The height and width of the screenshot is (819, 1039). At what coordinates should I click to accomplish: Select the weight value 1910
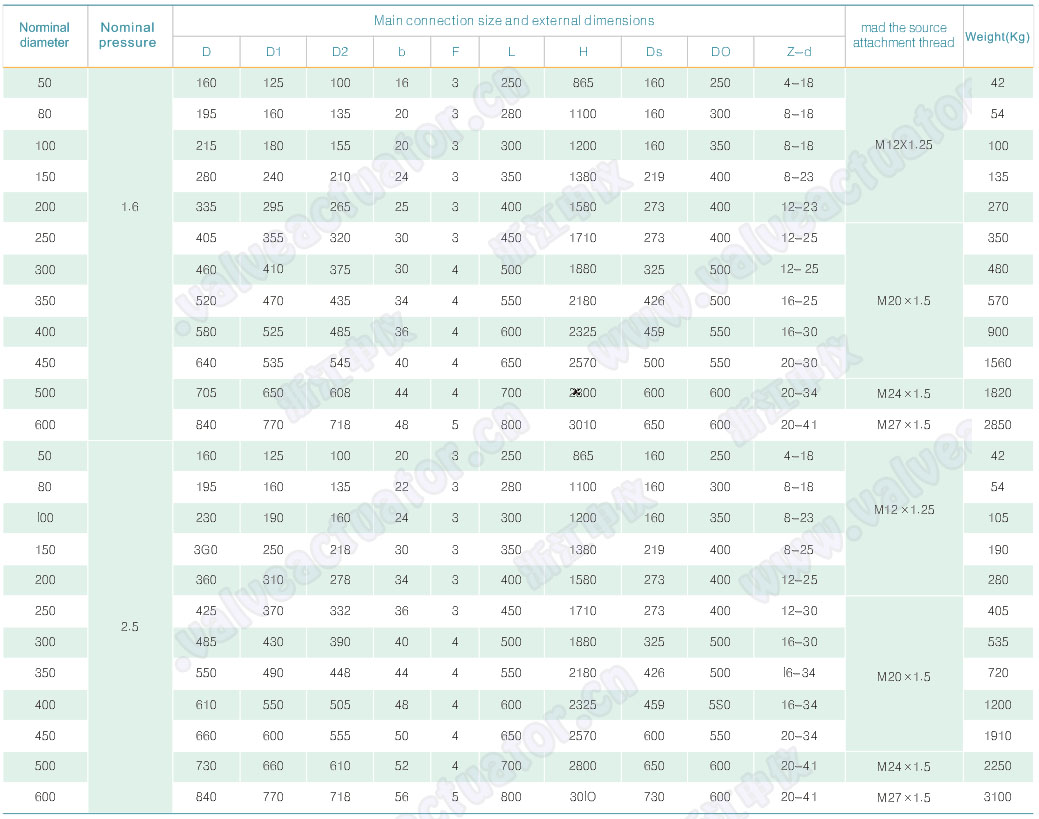[x=997, y=736]
